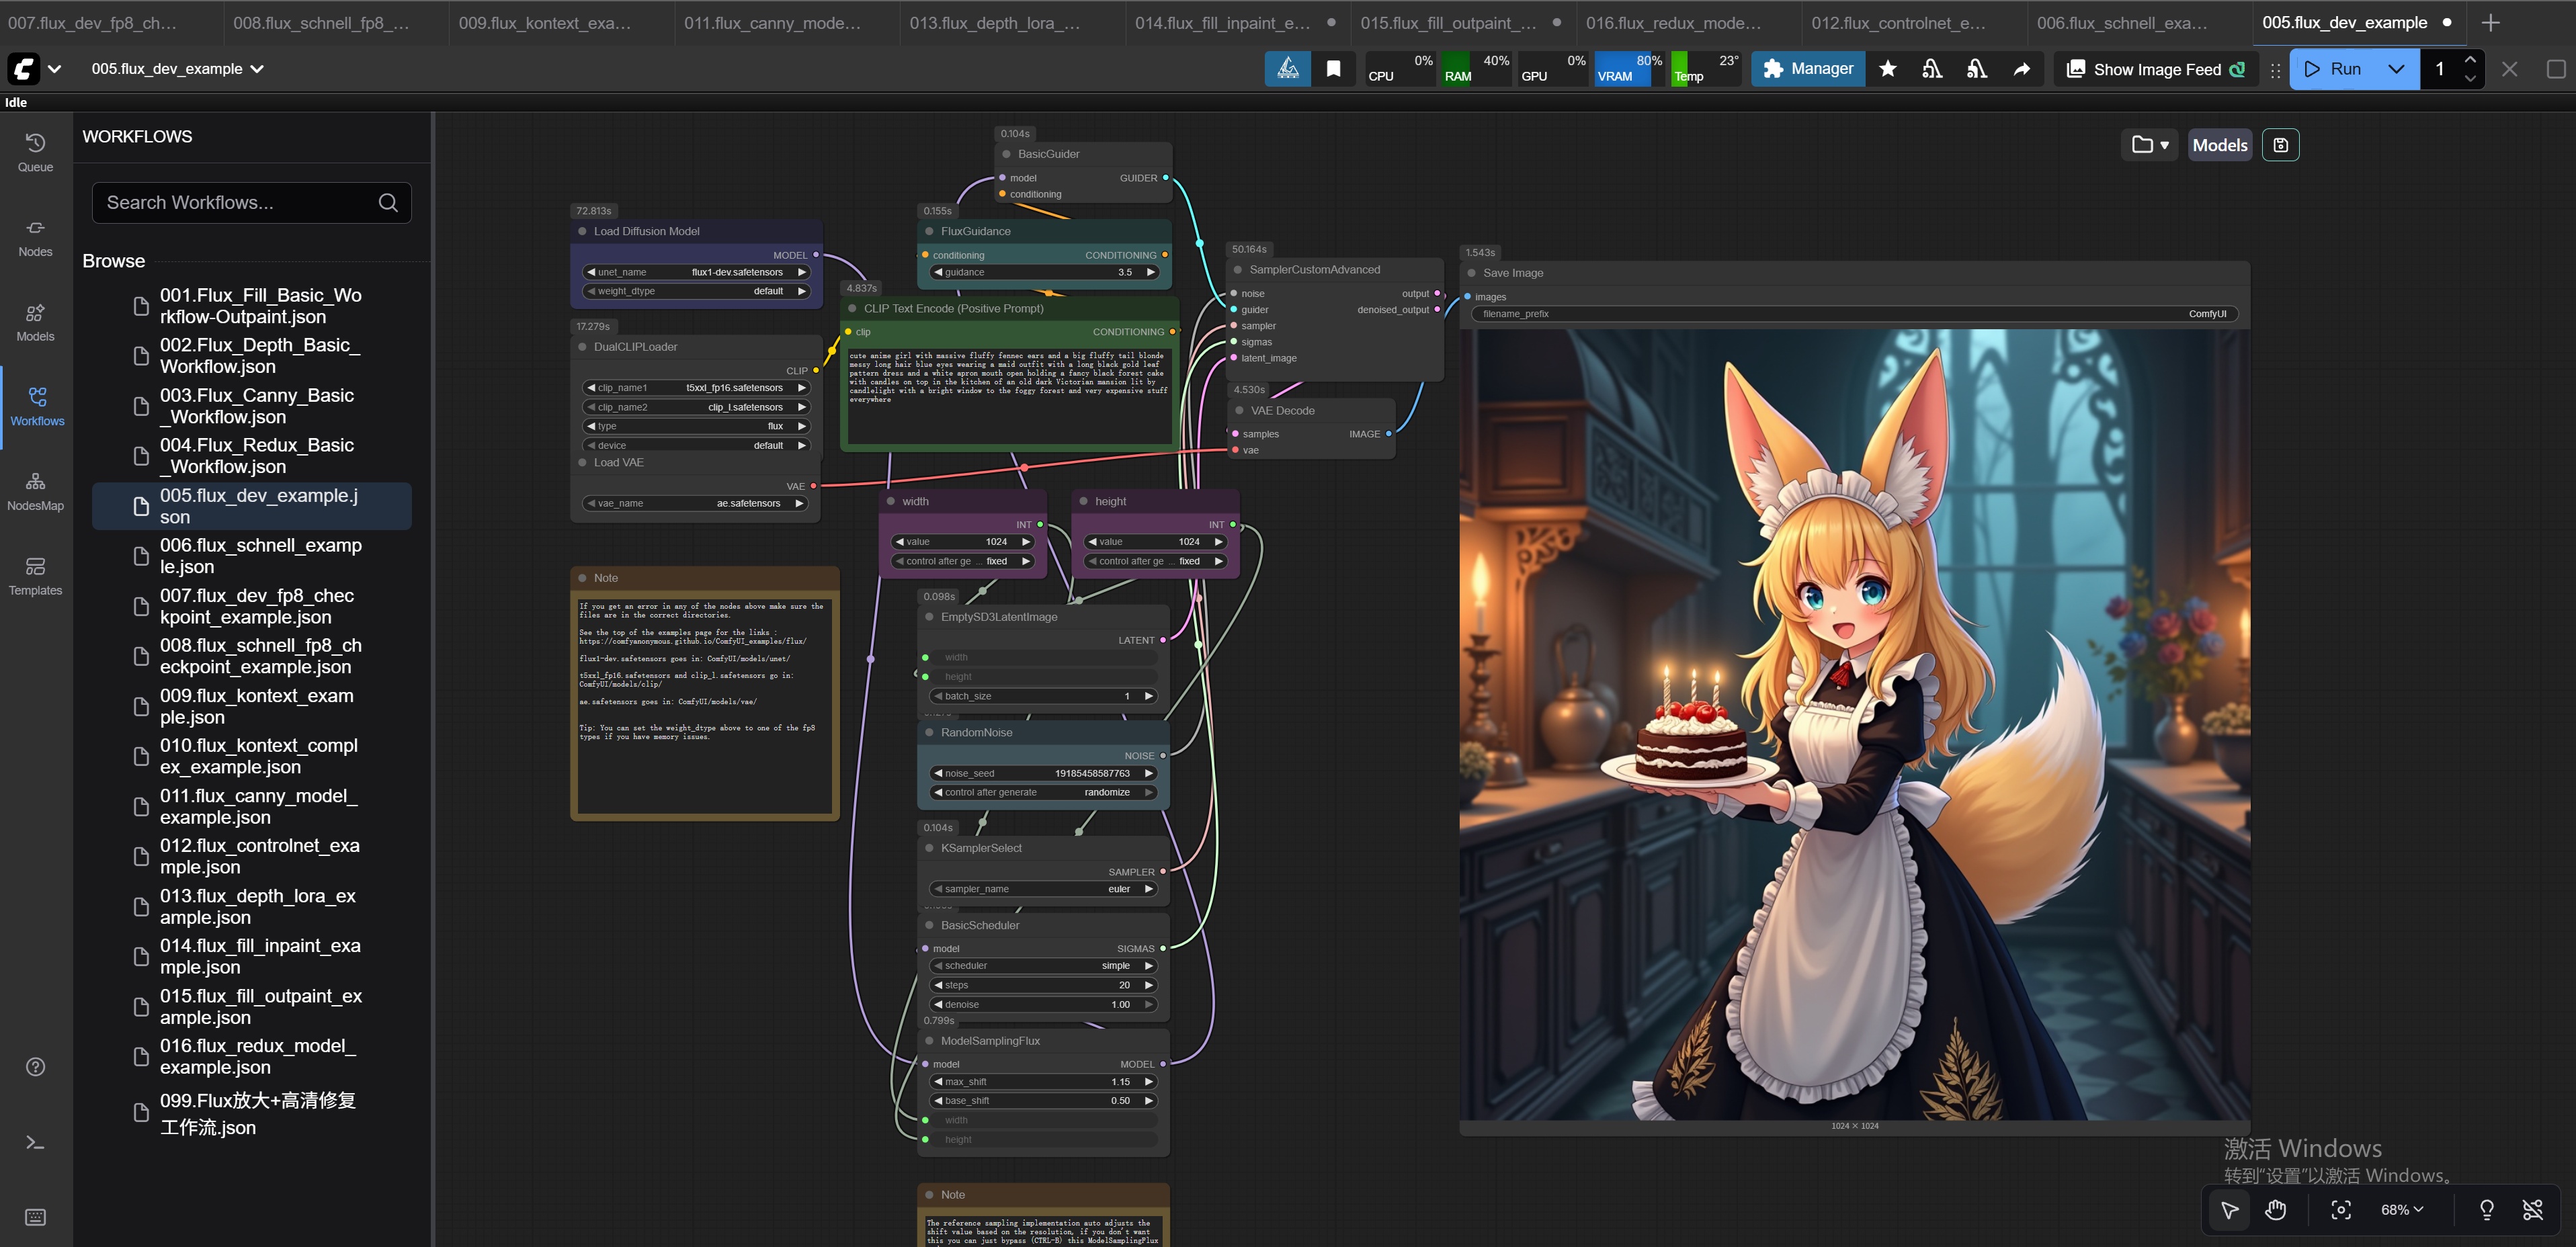The image size is (2576, 1247).
Task: Toggle the favorite star in top toolbar
Action: click(x=1887, y=69)
